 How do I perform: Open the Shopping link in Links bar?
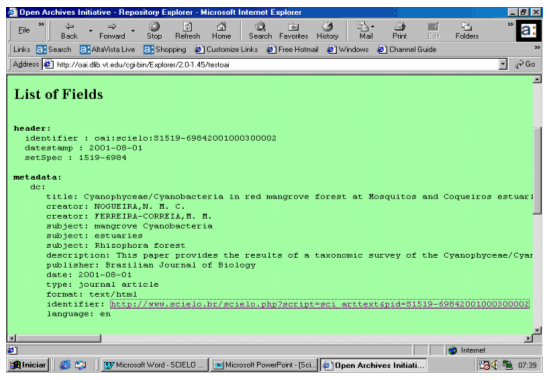(165, 49)
